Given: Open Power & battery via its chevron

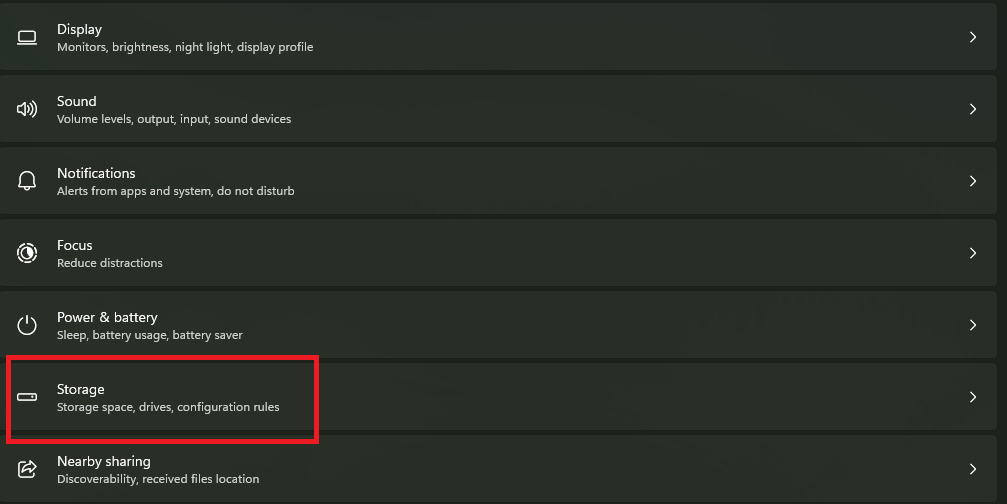Looking at the screenshot, I should pos(973,325).
